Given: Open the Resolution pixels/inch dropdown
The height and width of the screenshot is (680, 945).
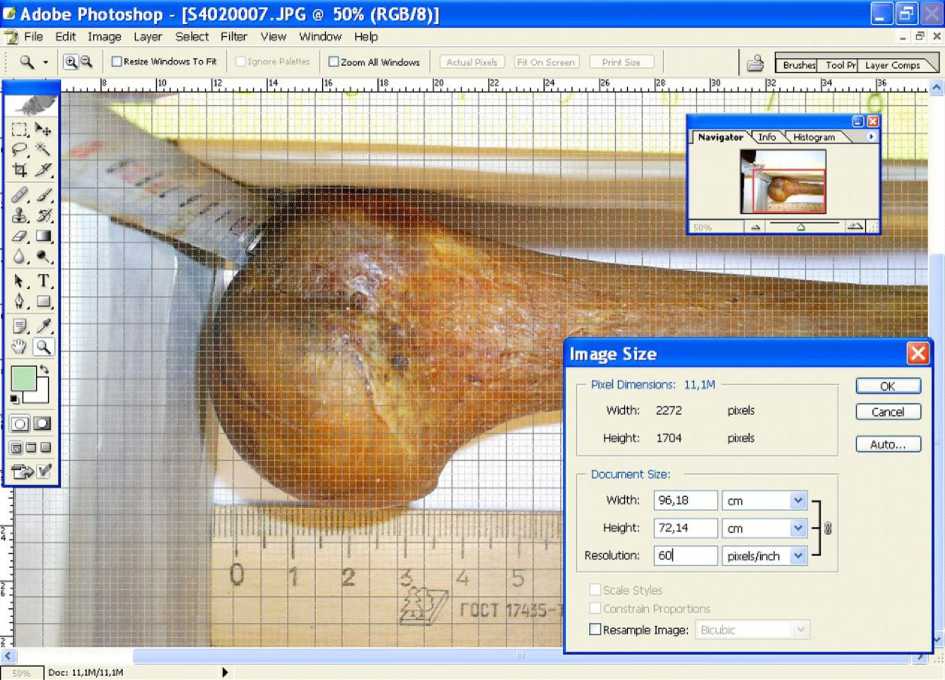Looking at the screenshot, I should (x=798, y=556).
